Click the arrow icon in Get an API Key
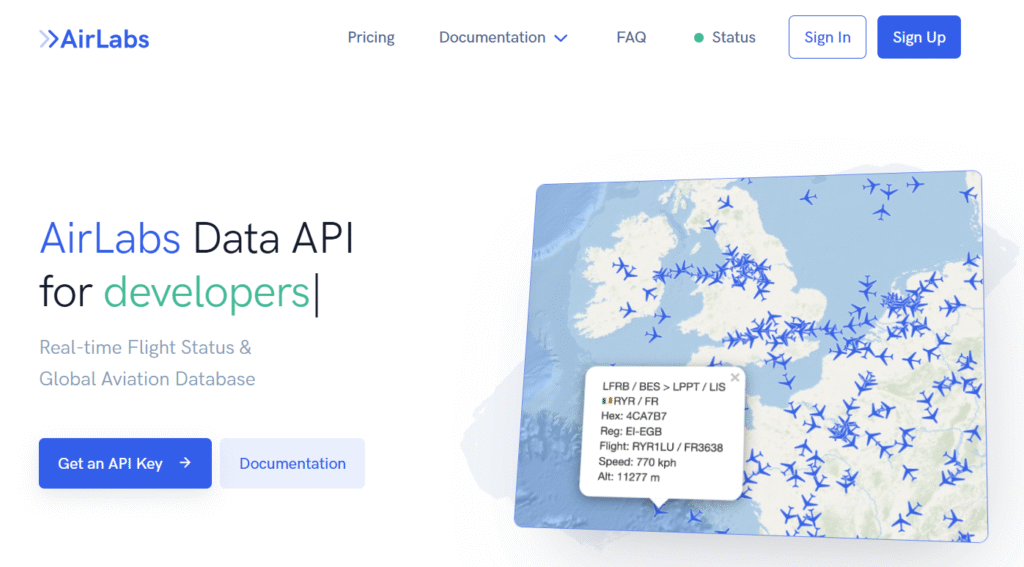Image resolution: width=1024 pixels, height=567 pixels. tap(185, 463)
